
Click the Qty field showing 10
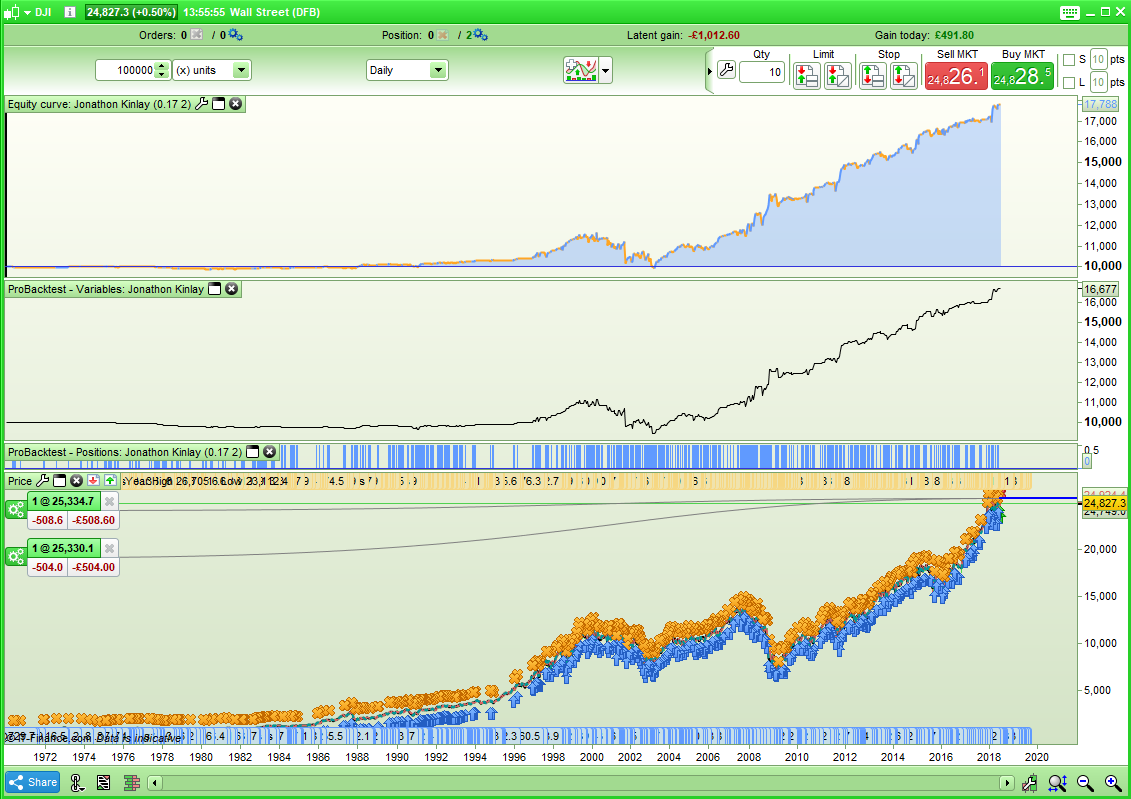pyautogui.click(x=762, y=72)
